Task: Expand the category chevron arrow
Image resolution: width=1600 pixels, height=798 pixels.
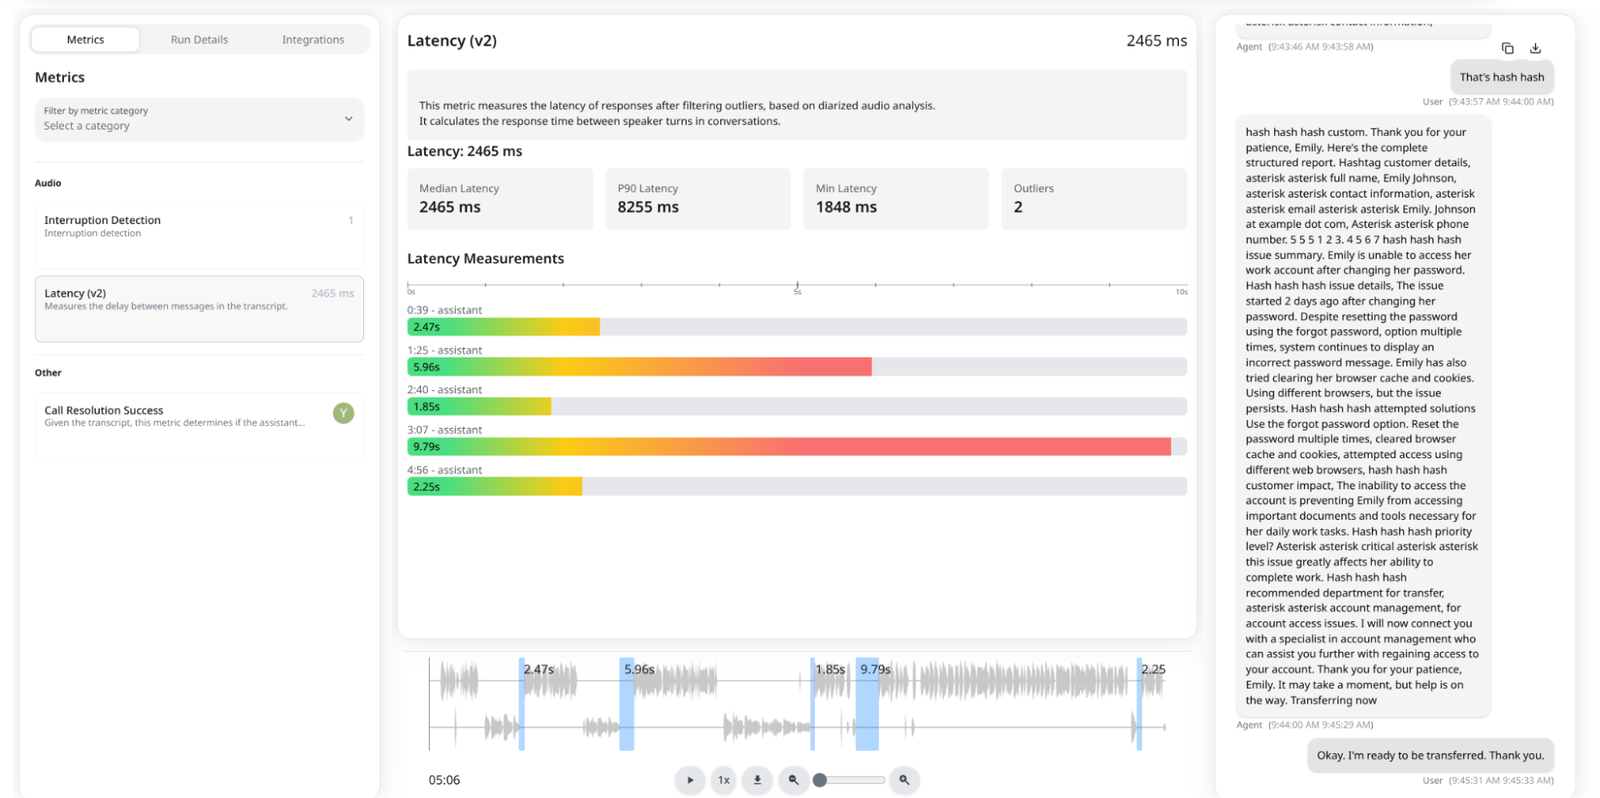Action: point(348,119)
